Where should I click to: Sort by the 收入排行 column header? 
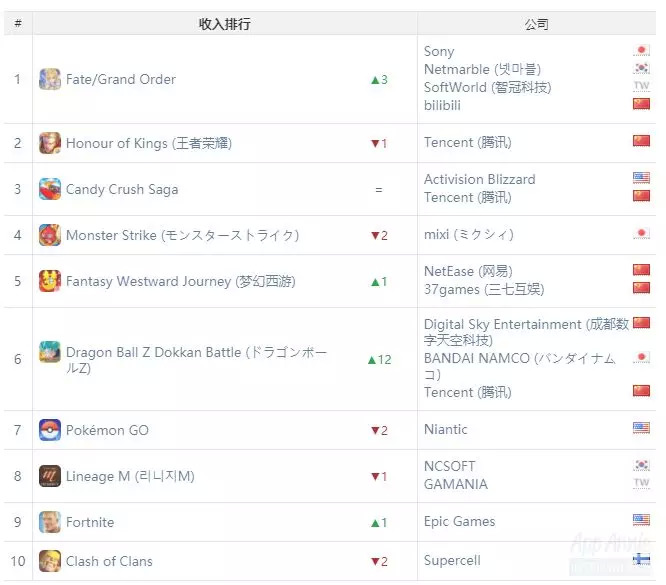pos(224,24)
